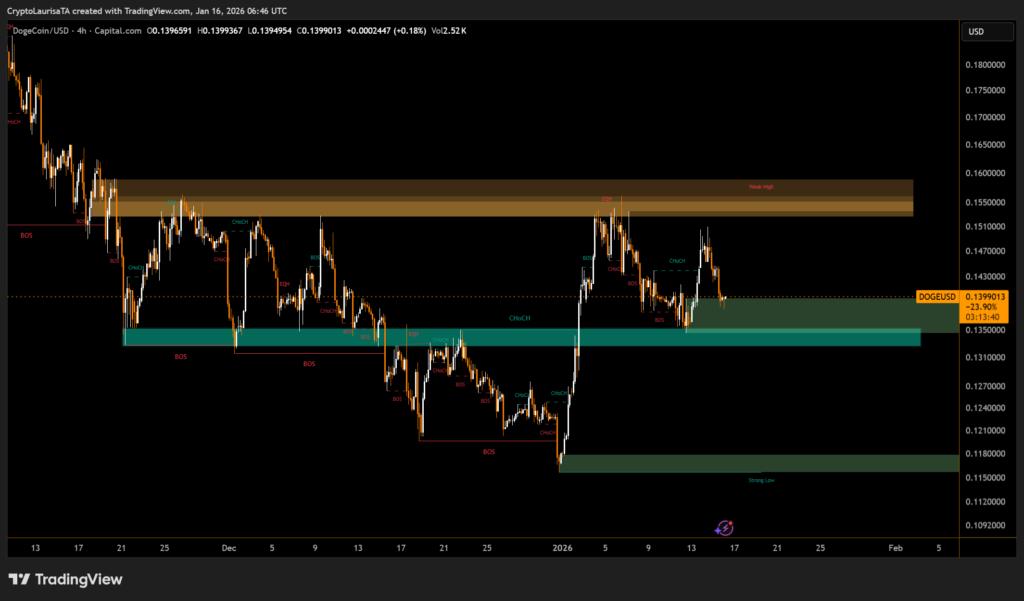Open the USD currency selector
The width and height of the screenshot is (1024, 601).
click(x=976, y=32)
